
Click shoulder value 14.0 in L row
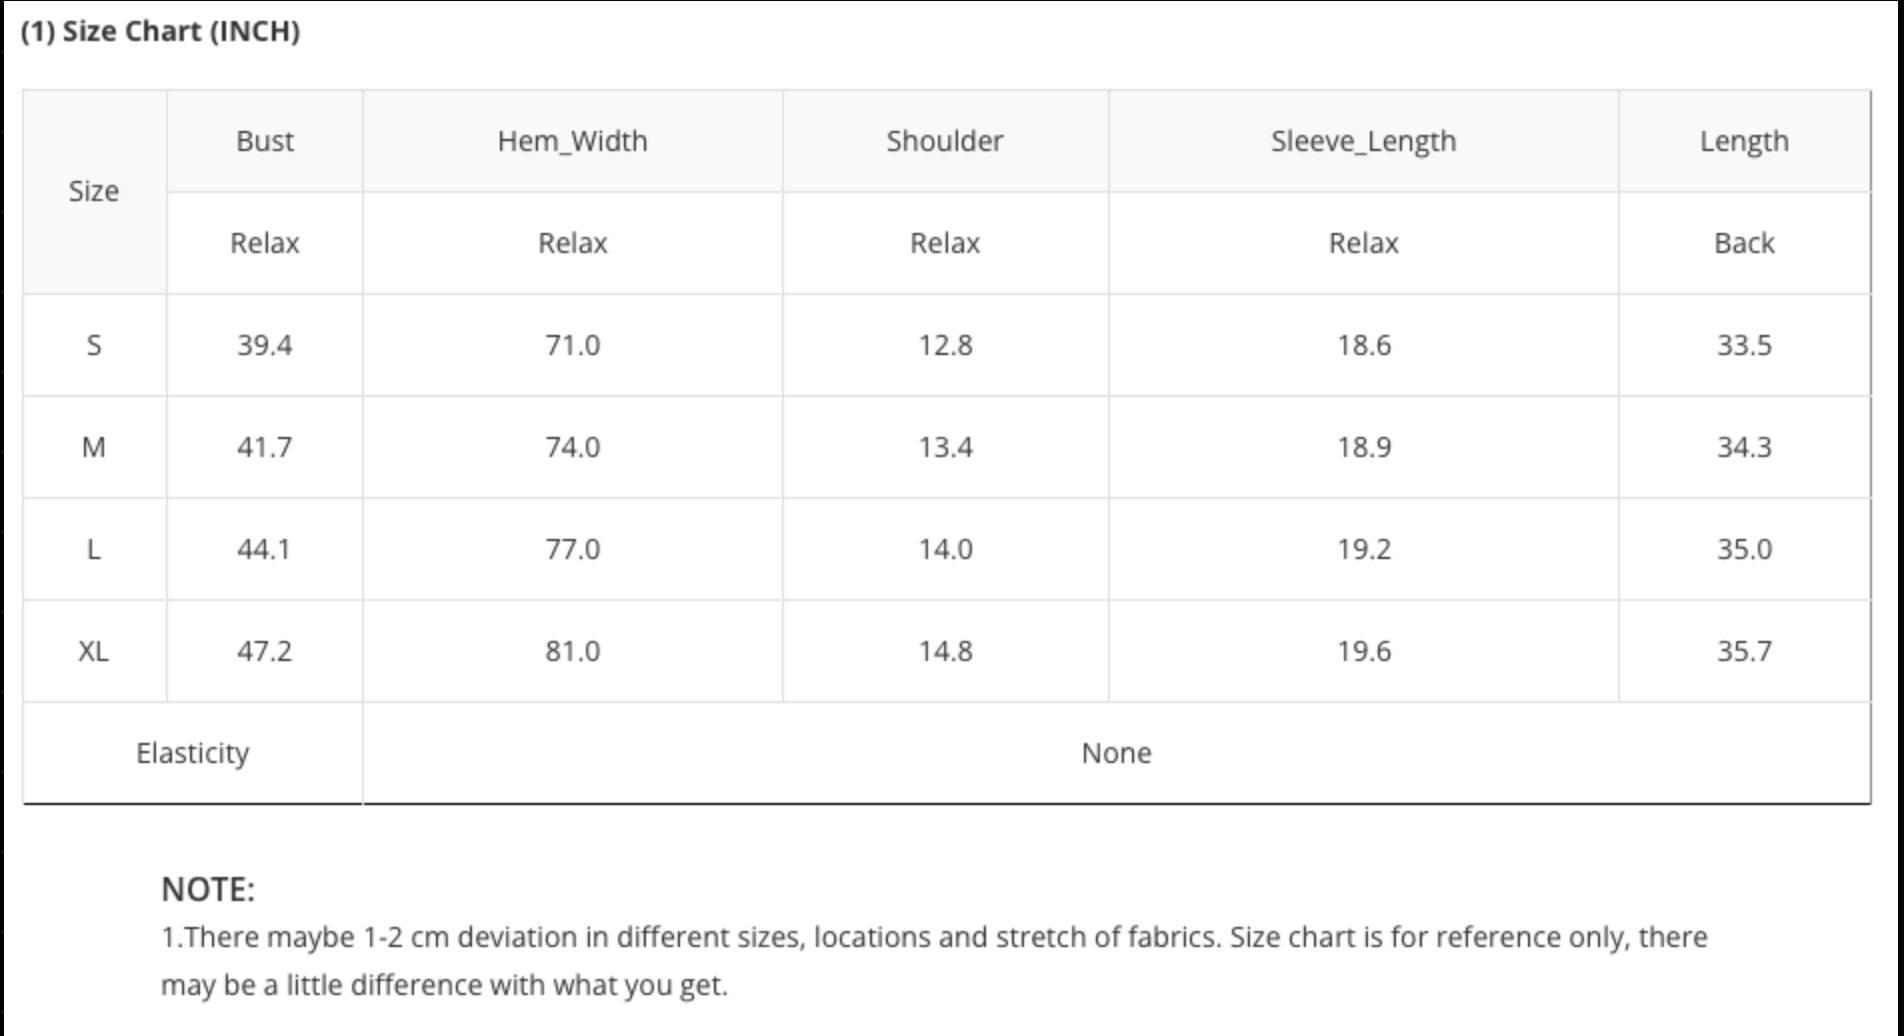[x=945, y=549]
